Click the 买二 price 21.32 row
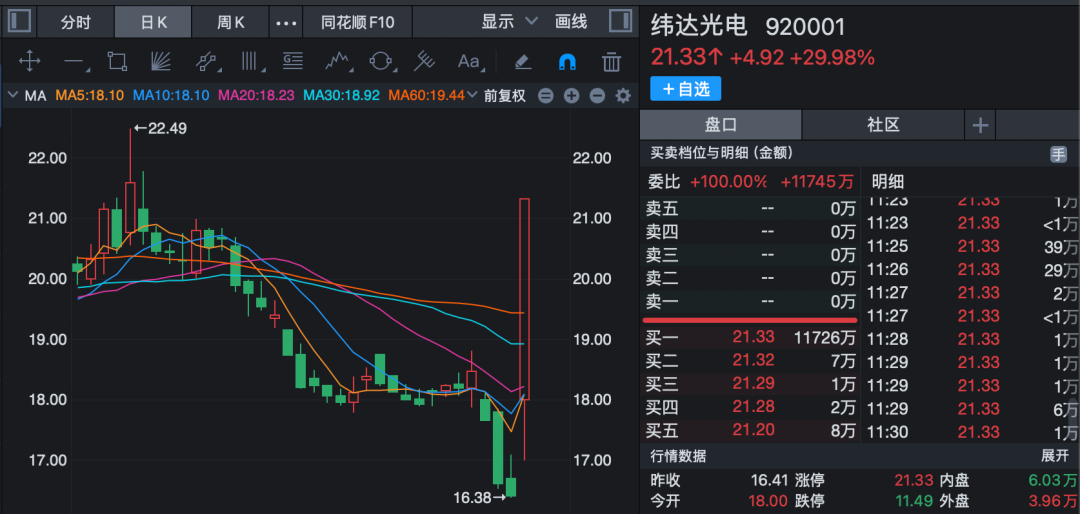The width and height of the screenshot is (1080, 514). pyautogui.click(x=751, y=360)
